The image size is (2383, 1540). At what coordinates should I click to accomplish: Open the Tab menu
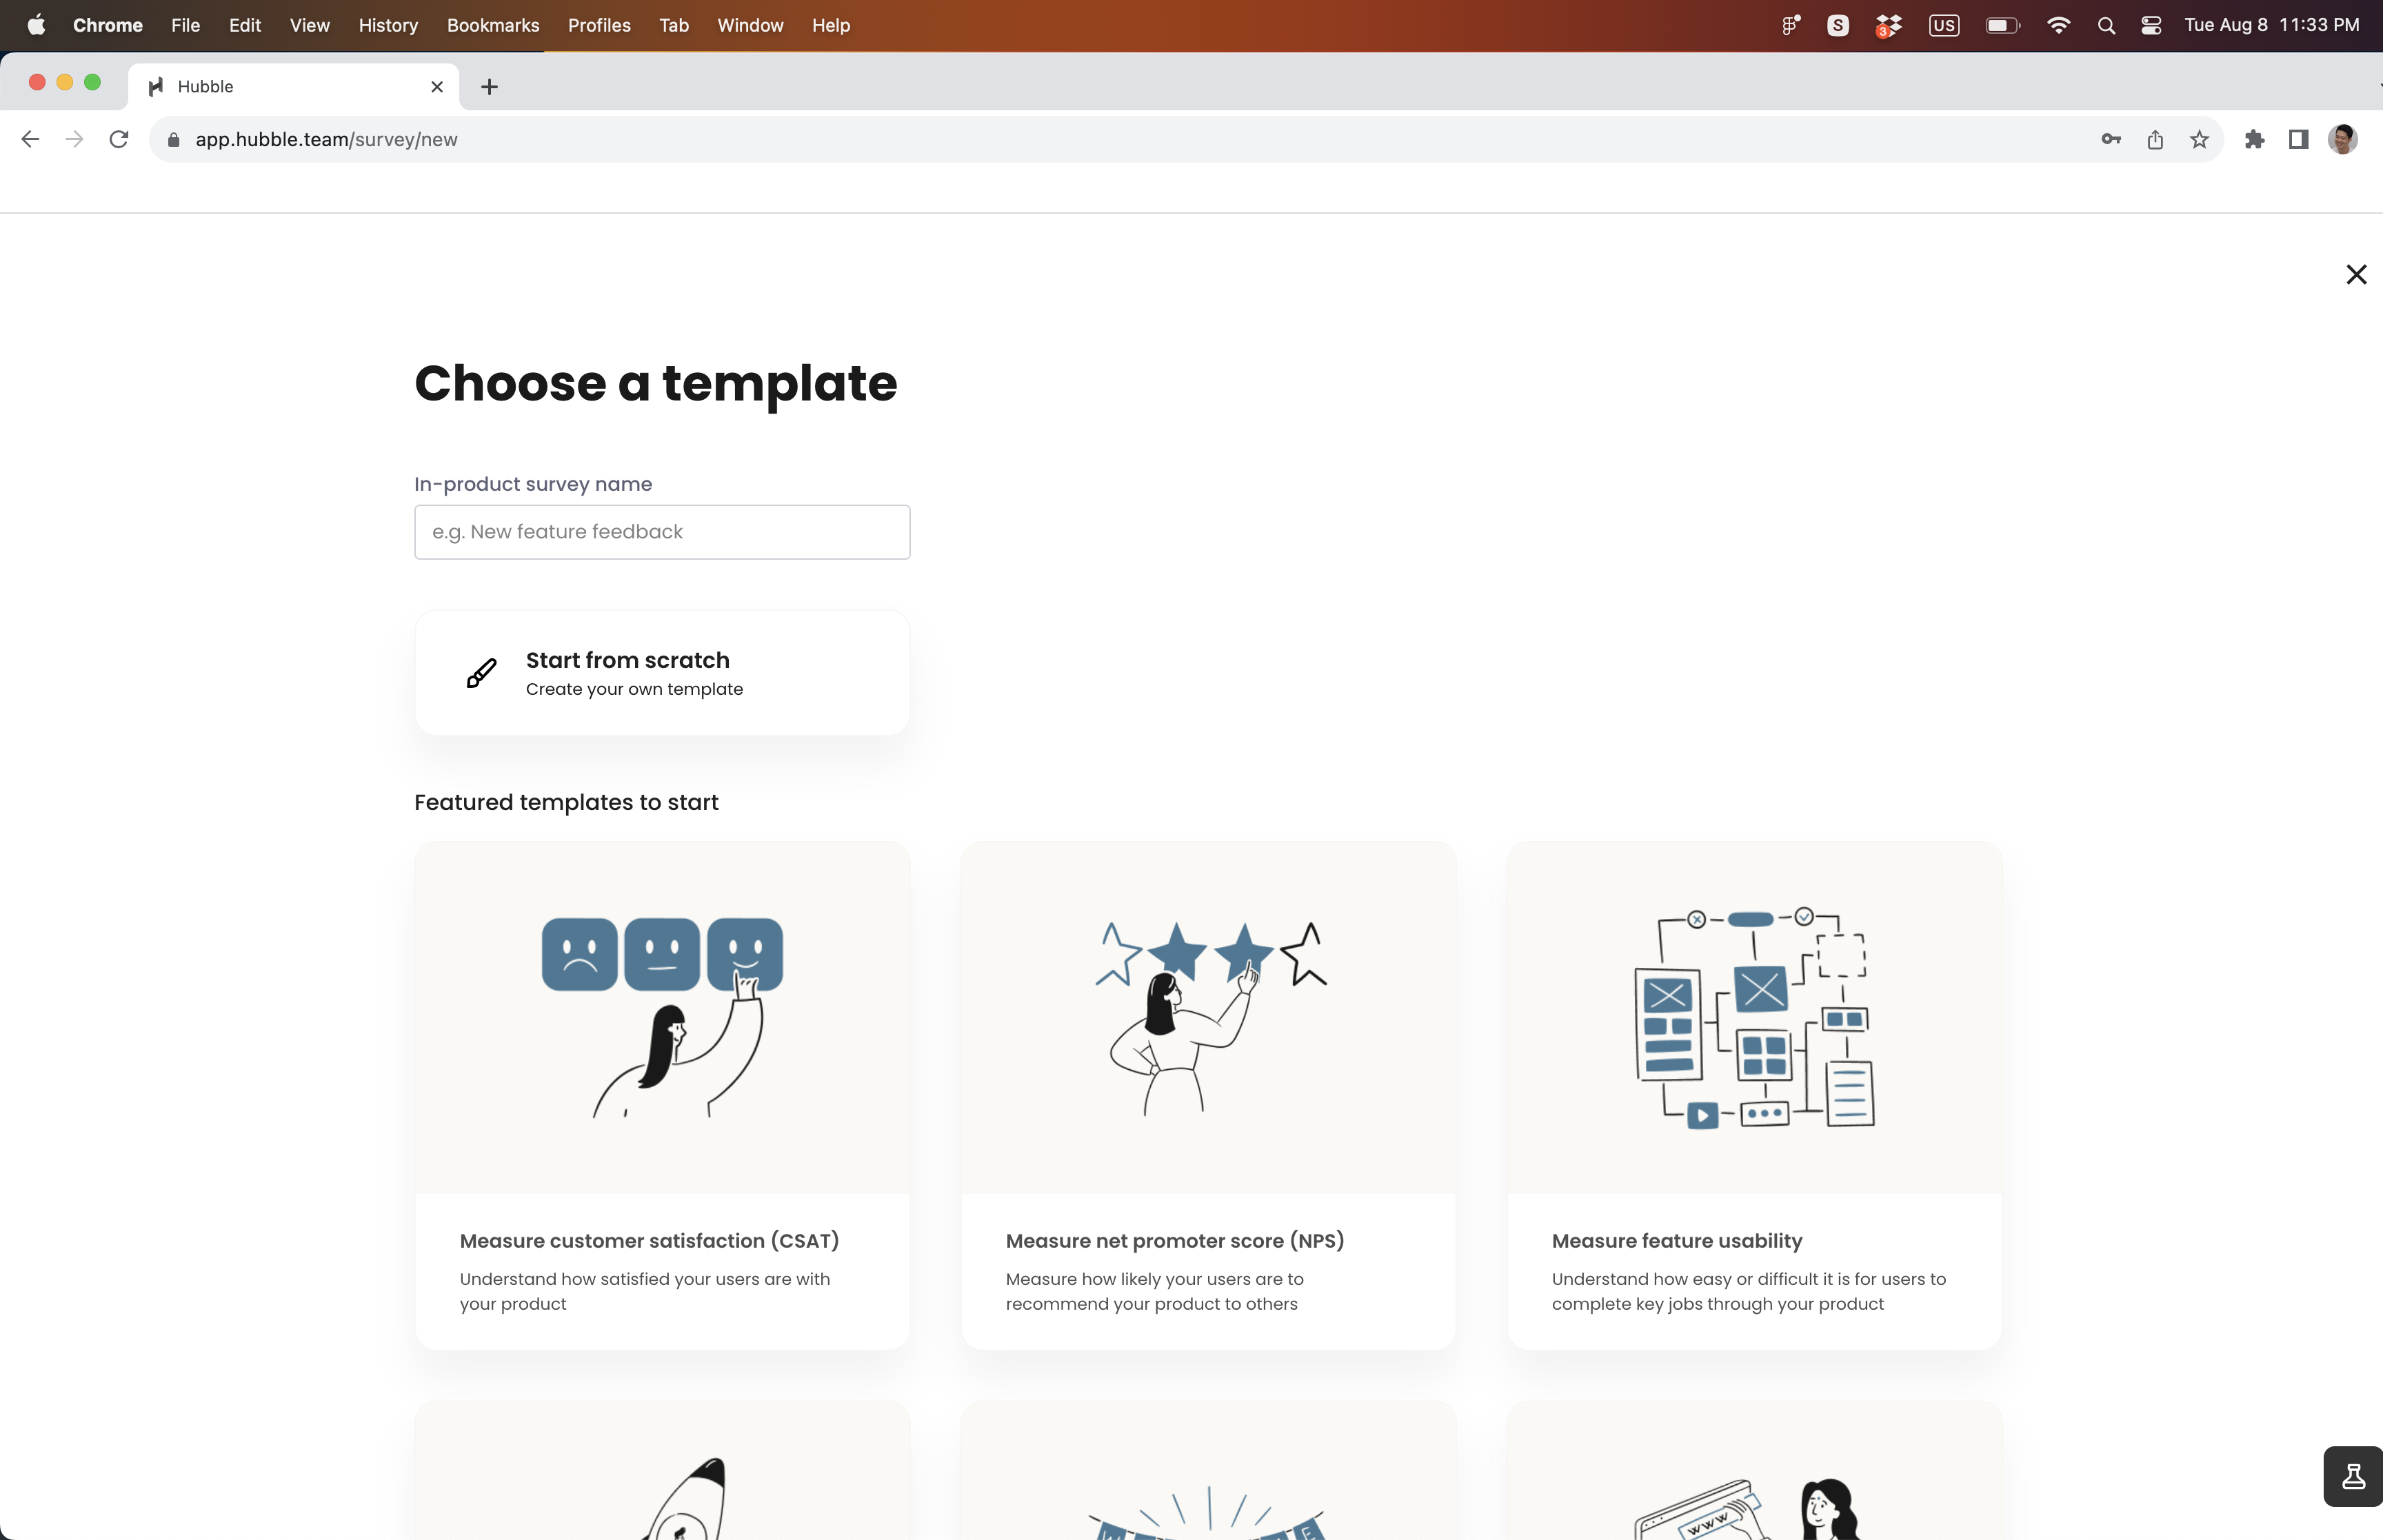coord(674,25)
